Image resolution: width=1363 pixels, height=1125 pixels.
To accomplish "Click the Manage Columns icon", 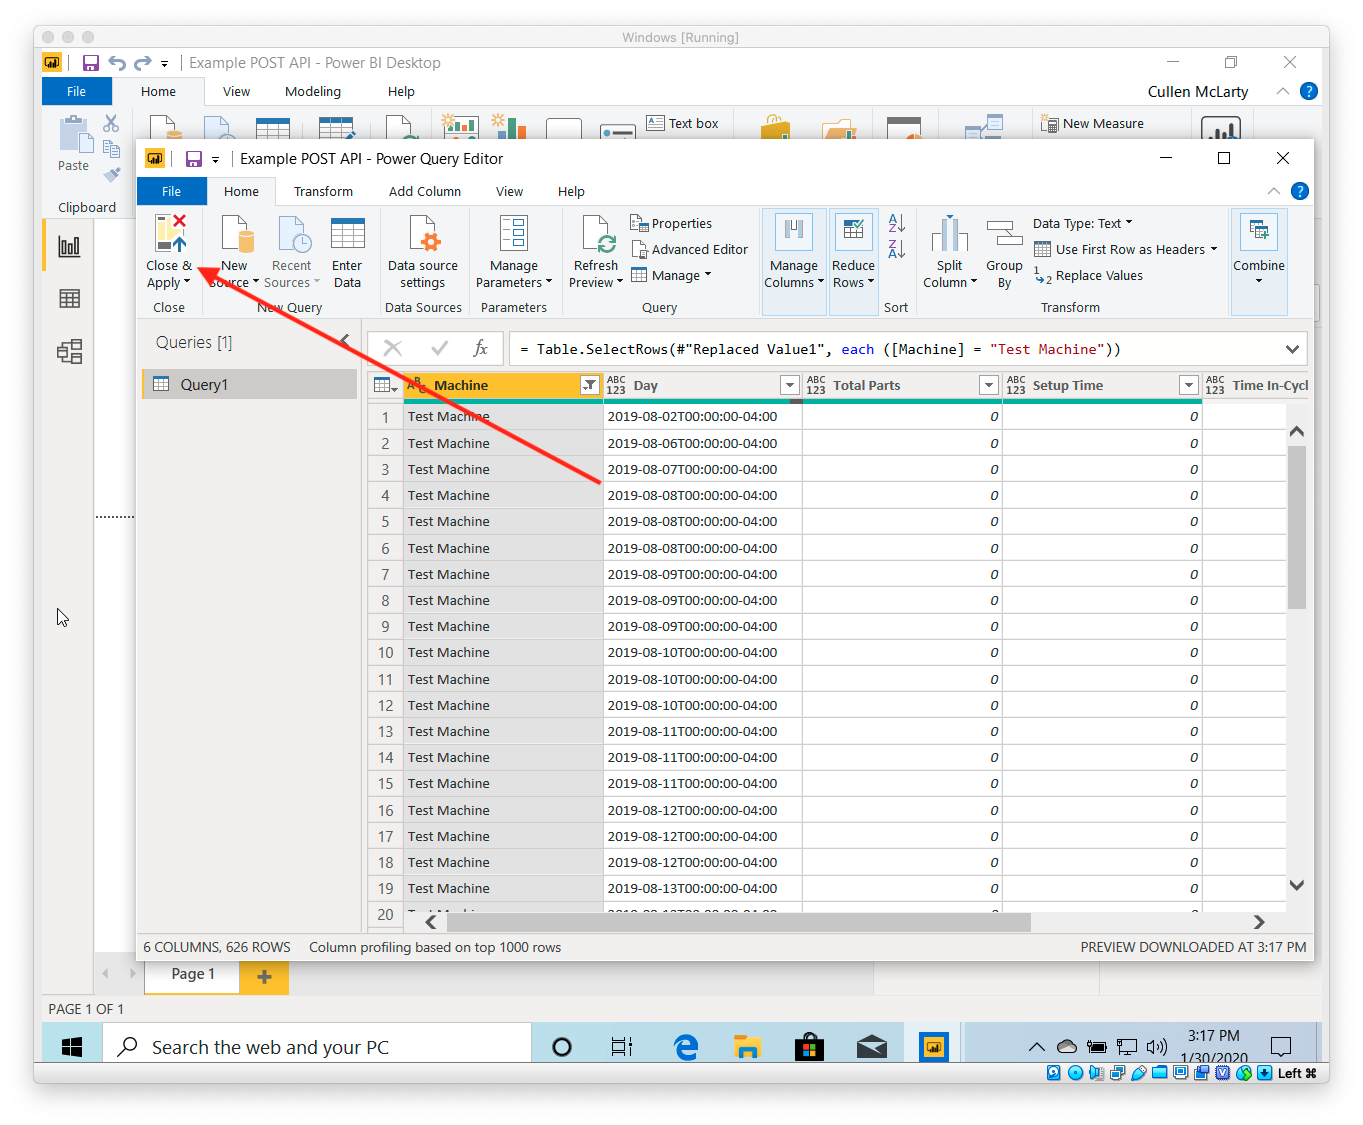I will pos(793,233).
